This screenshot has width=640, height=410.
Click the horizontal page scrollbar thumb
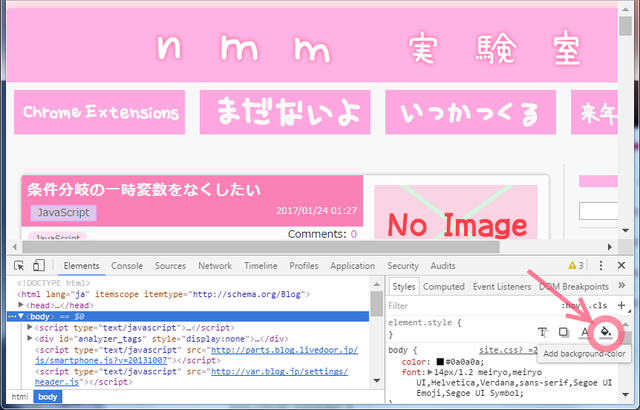pos(261,247)
